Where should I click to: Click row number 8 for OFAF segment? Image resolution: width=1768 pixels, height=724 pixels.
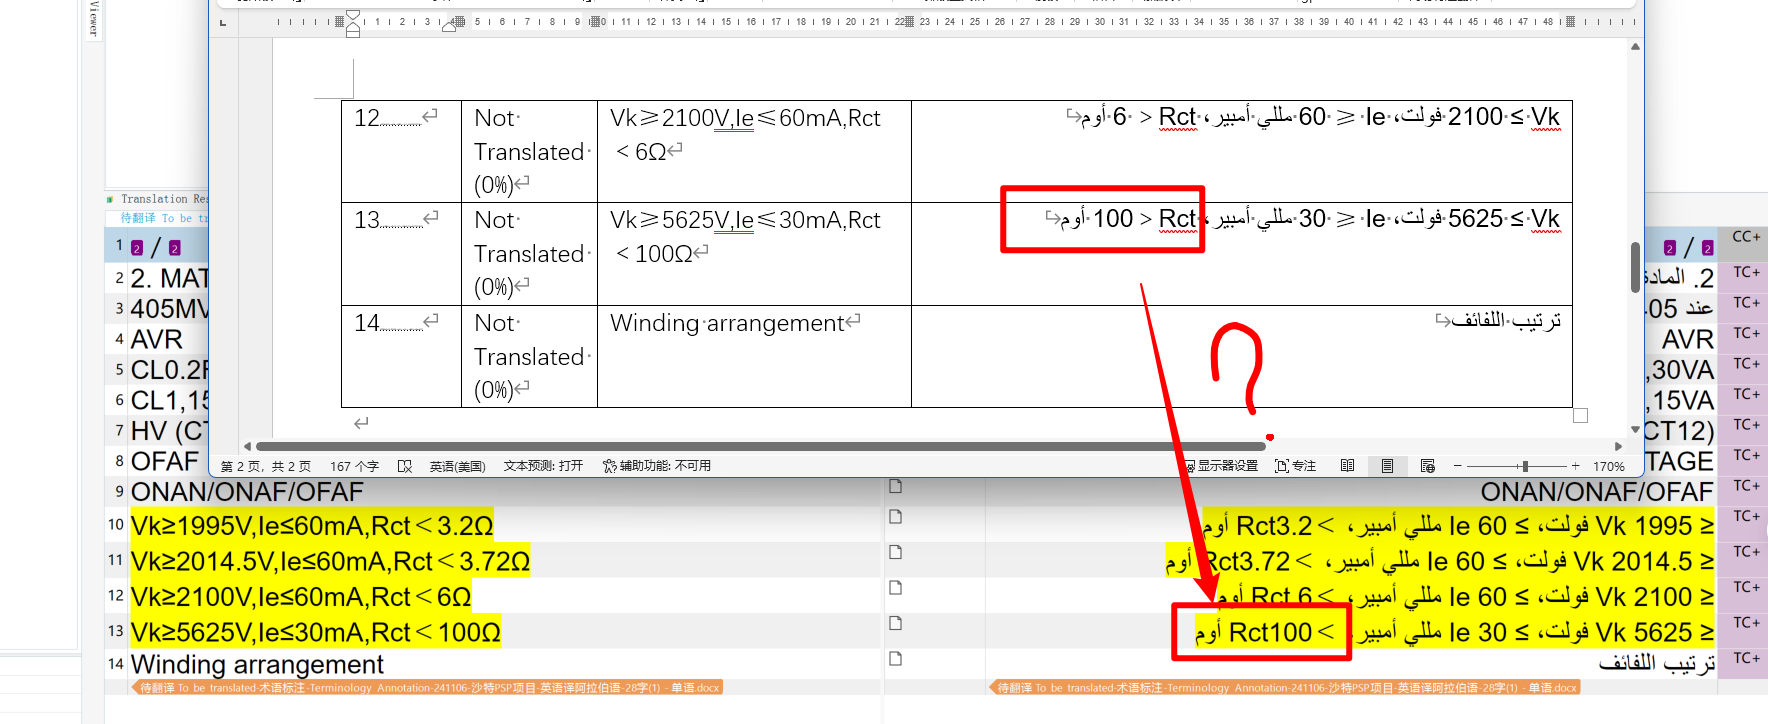[x=119, y=461]
